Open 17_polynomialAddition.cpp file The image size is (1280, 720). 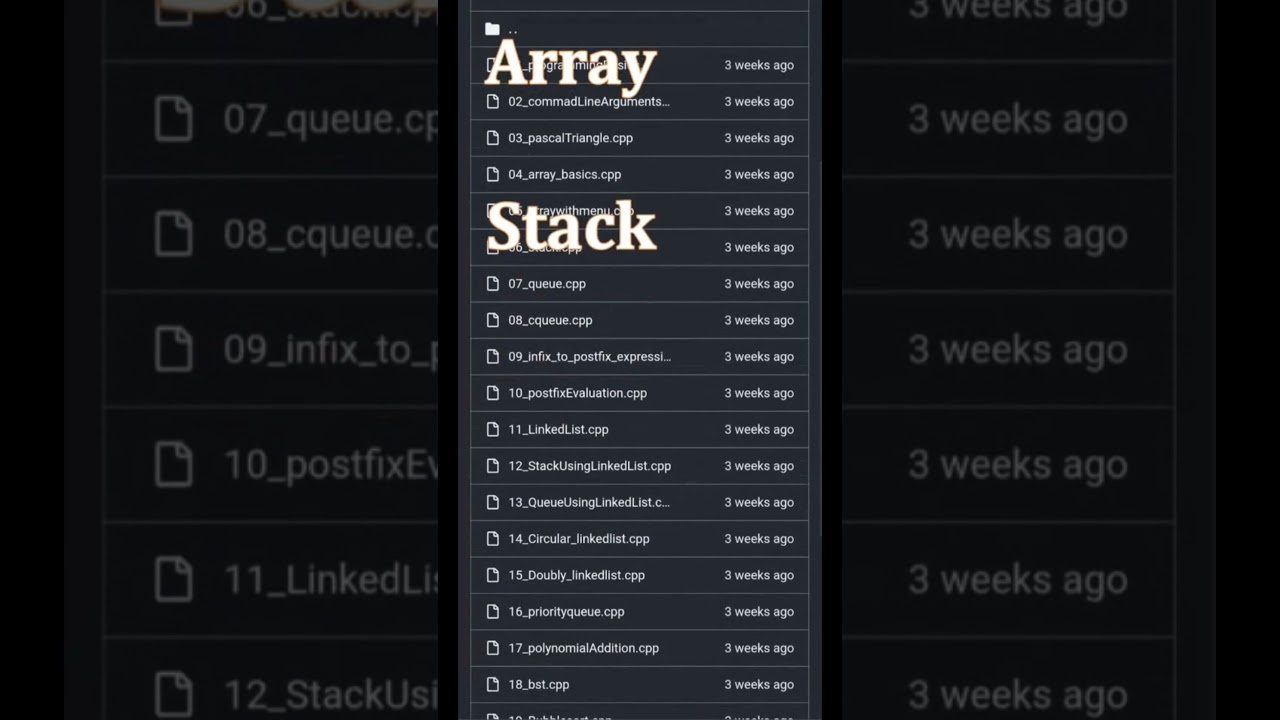tap(583, 648)
